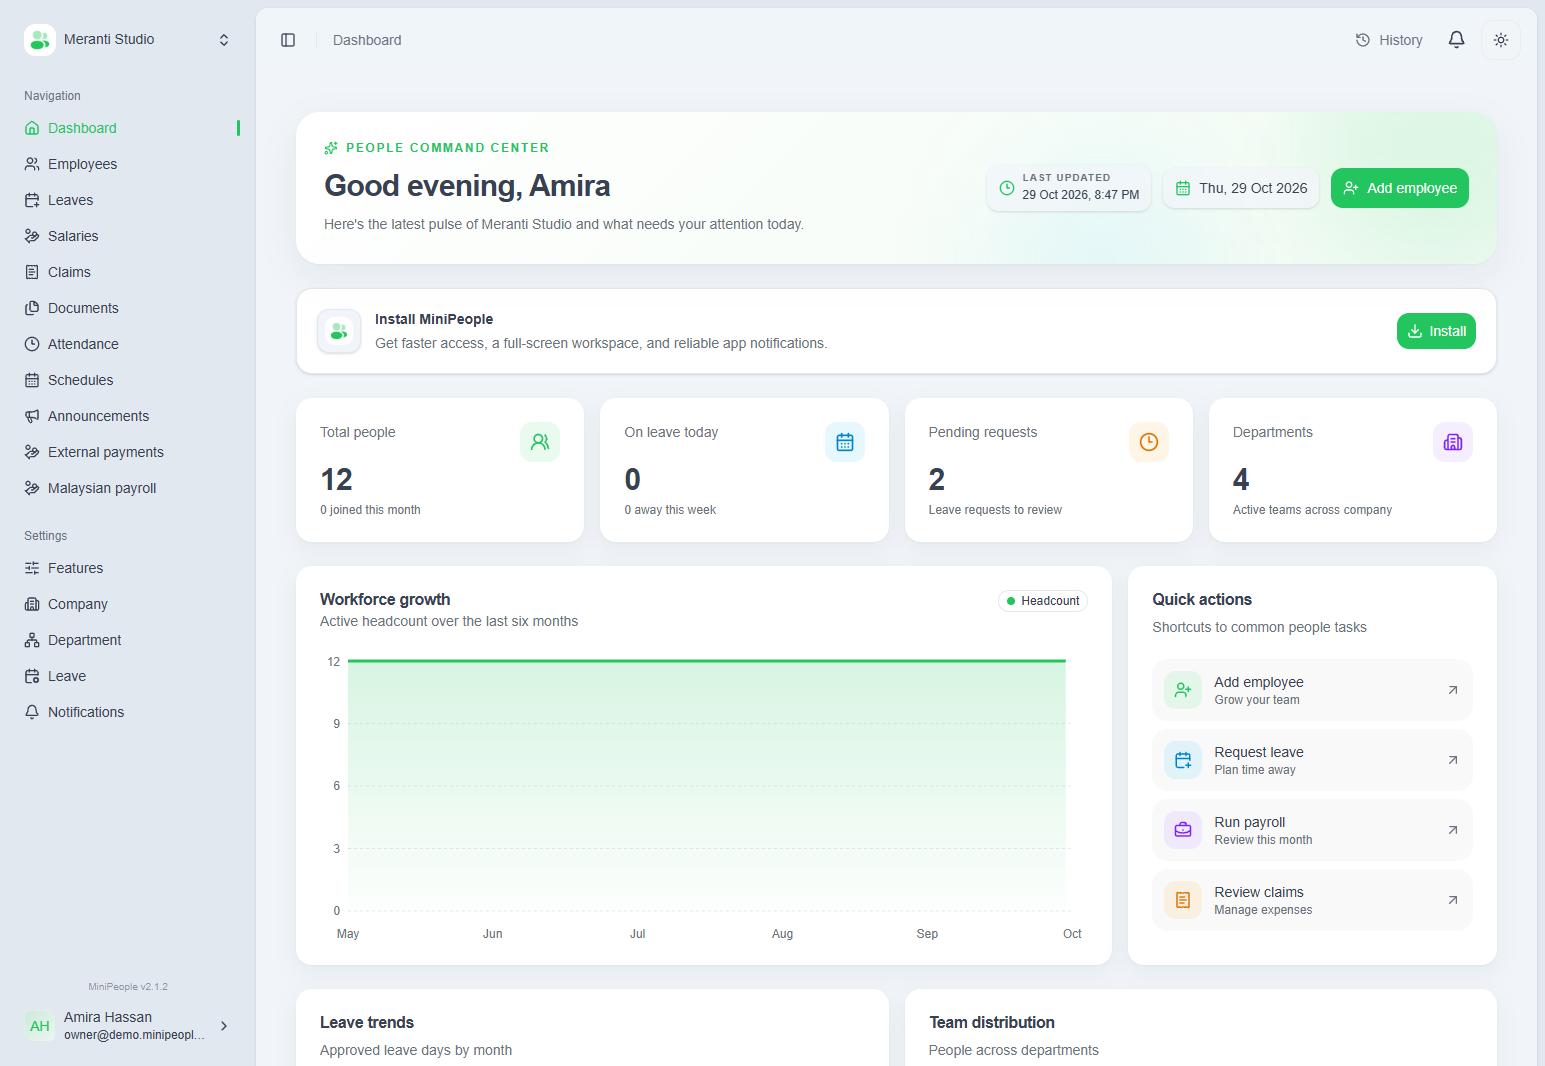Click the Last Updated timestamp chip
The height and width of the screenshot is (1066, 1545).
click(1069, 188)
